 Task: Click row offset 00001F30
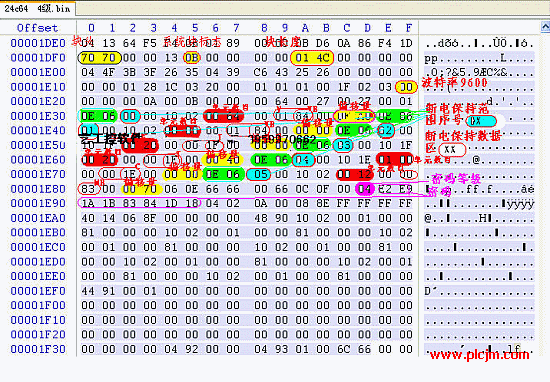[38, 349]
